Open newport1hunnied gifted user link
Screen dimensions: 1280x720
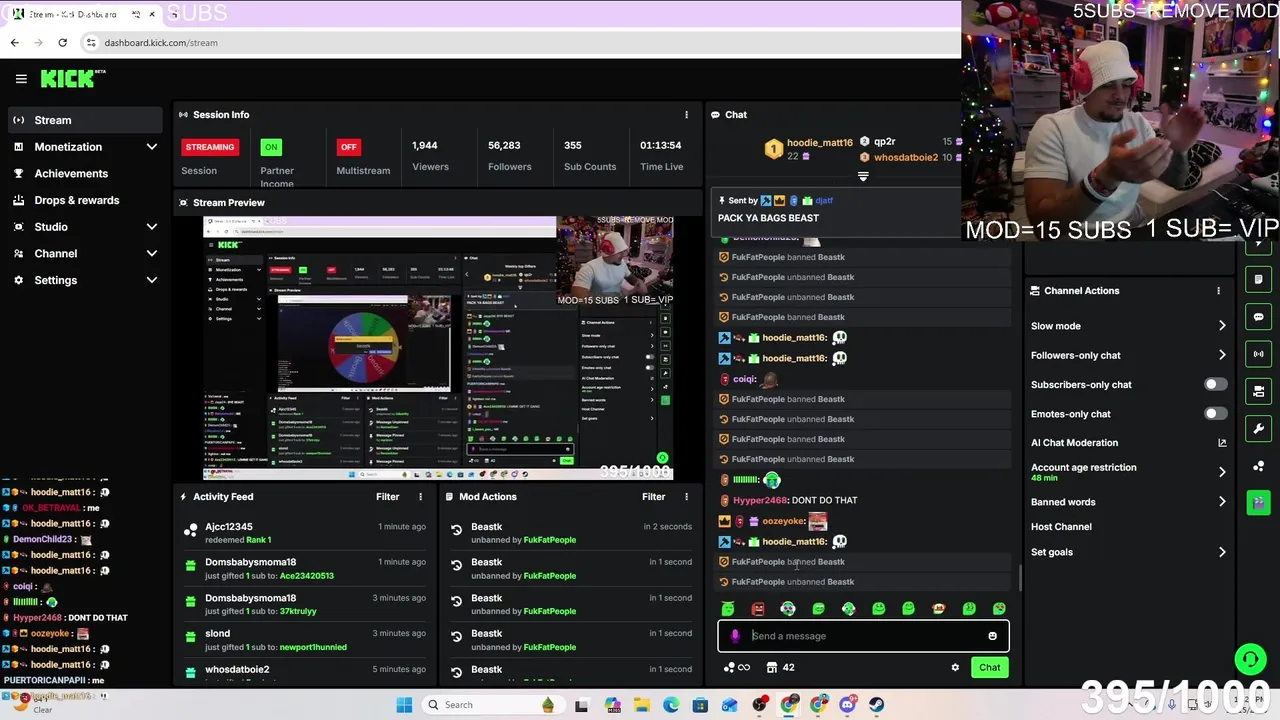point(313,647)
